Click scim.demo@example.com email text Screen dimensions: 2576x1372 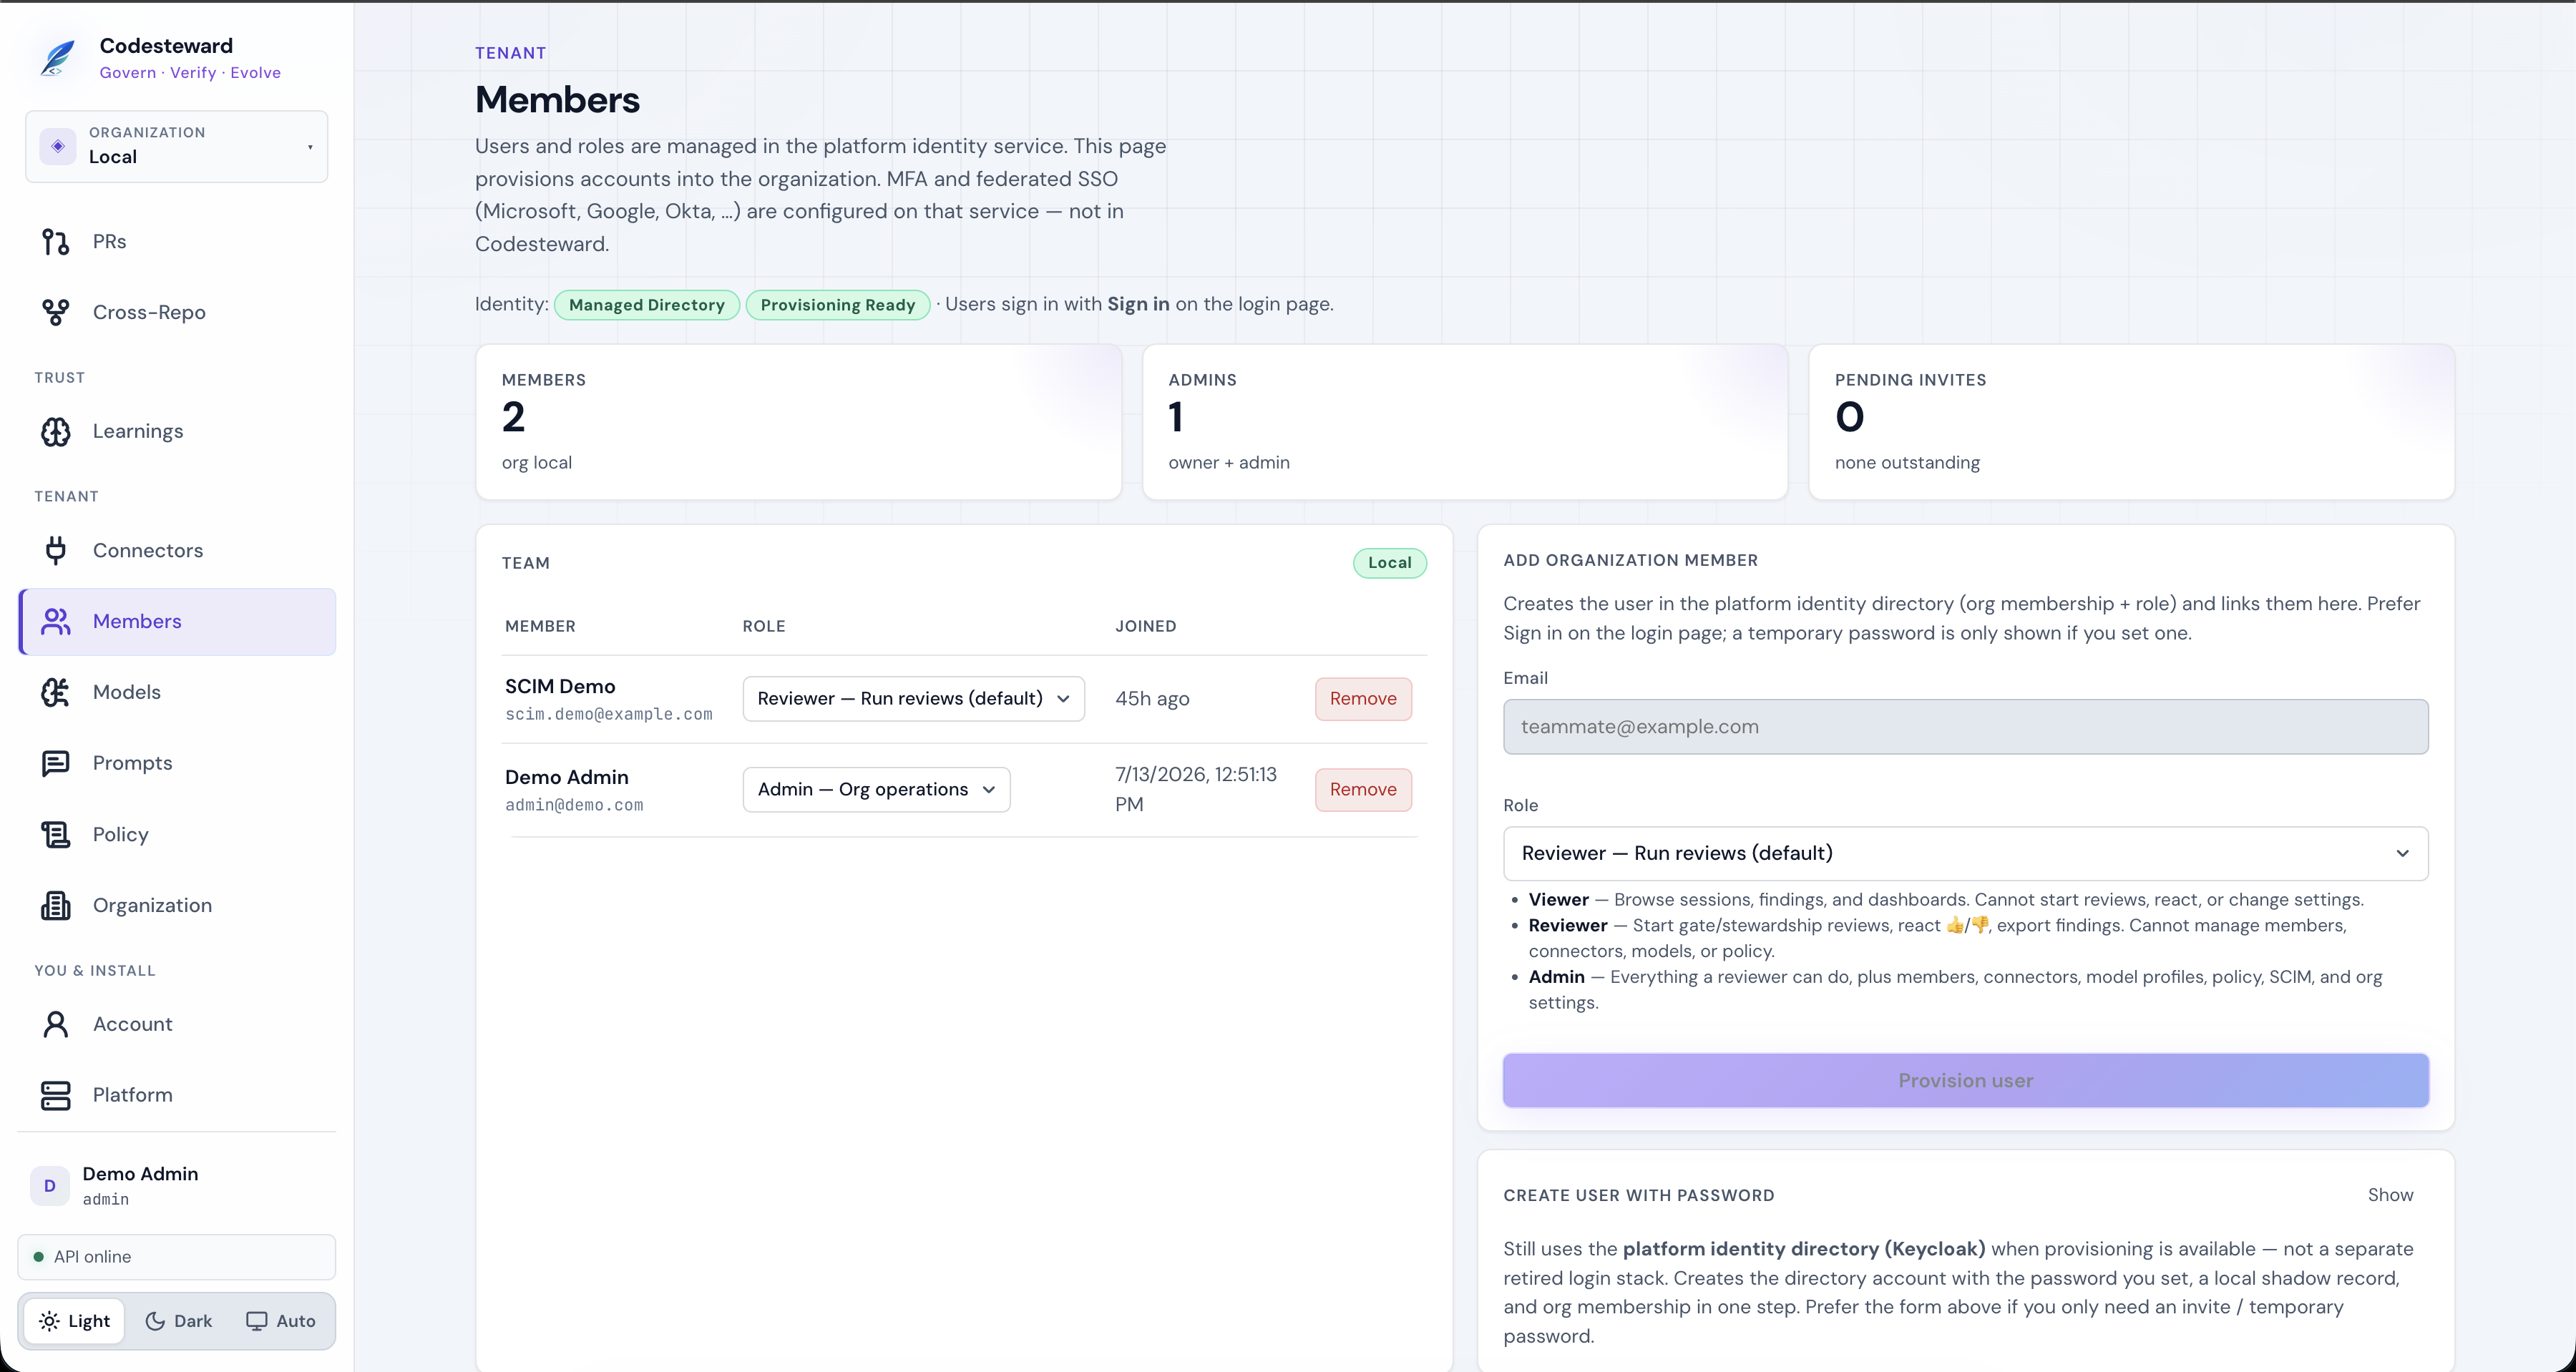click(608, 715)
